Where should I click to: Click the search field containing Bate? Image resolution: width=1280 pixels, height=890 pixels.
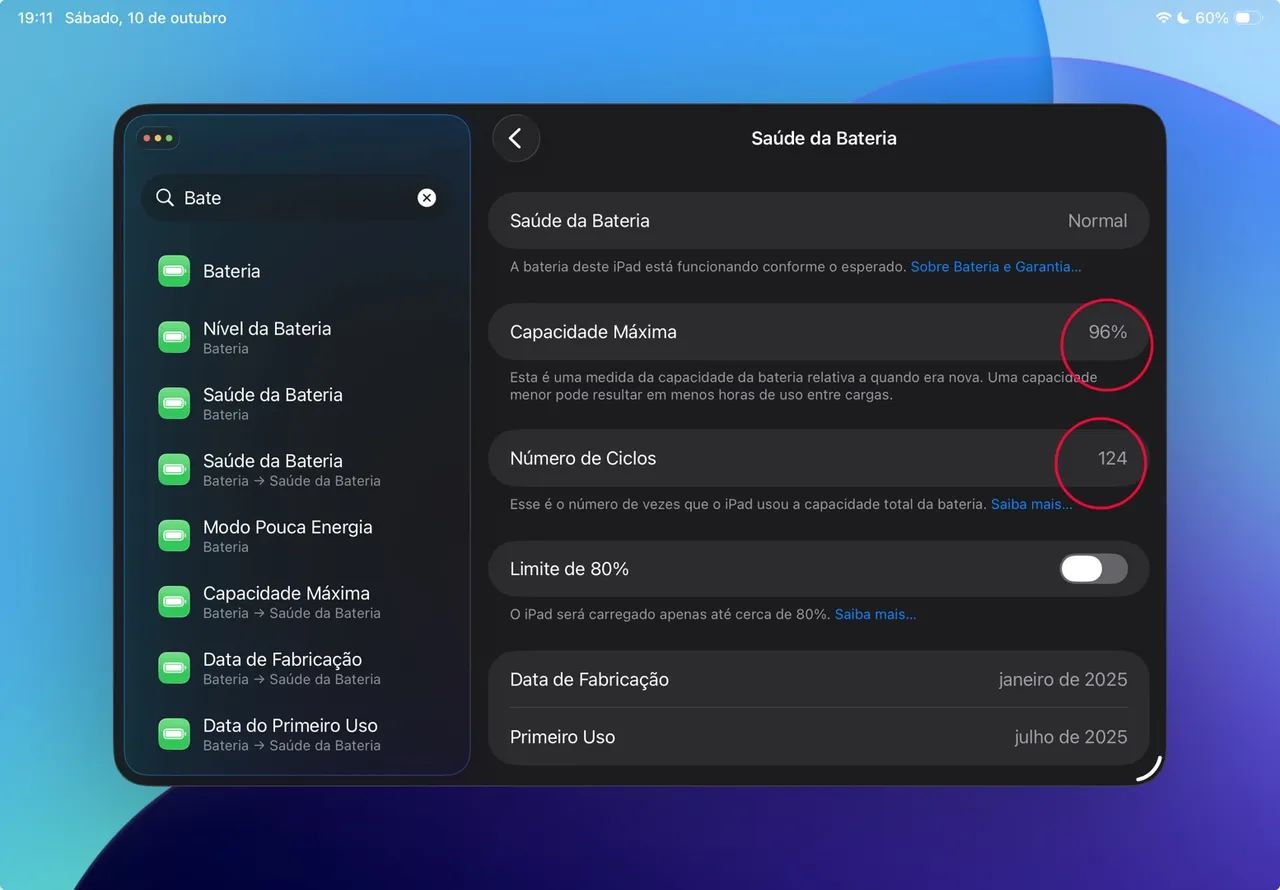pos(297,198)
